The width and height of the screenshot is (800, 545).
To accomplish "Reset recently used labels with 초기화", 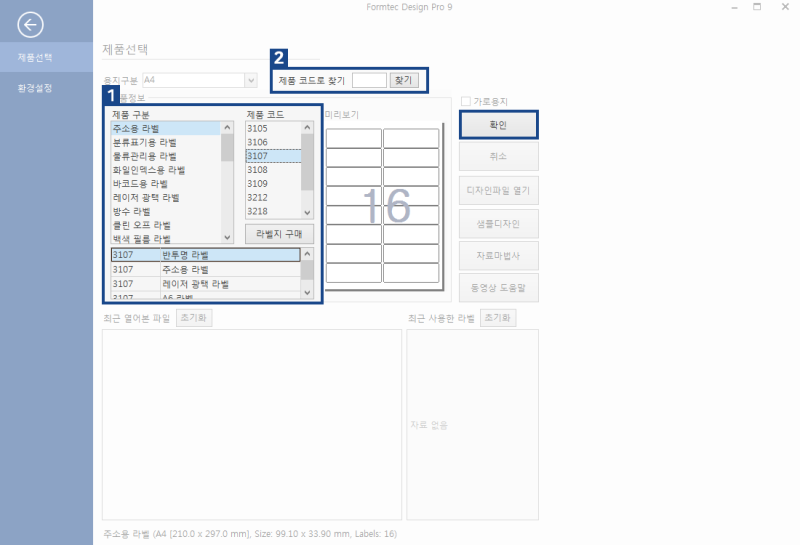I will coord(498,317).
